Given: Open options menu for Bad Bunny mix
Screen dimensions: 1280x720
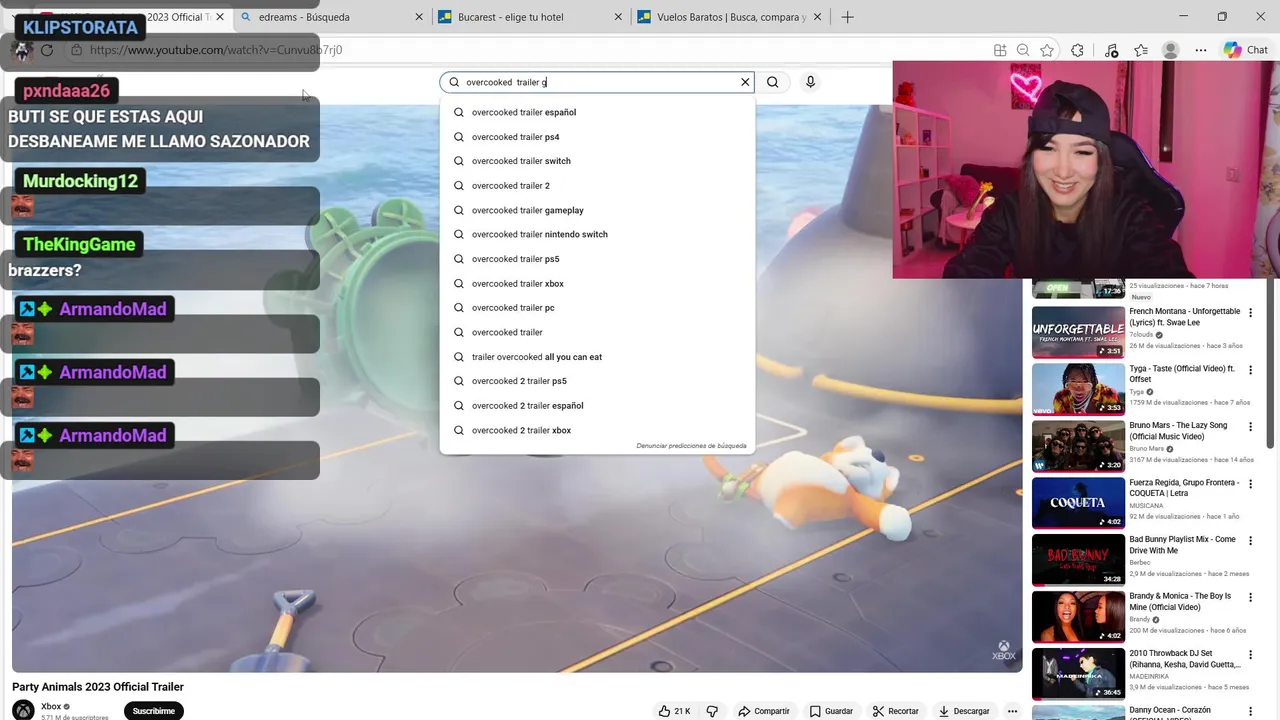Looking at the screenshot, I should 1250,541.
